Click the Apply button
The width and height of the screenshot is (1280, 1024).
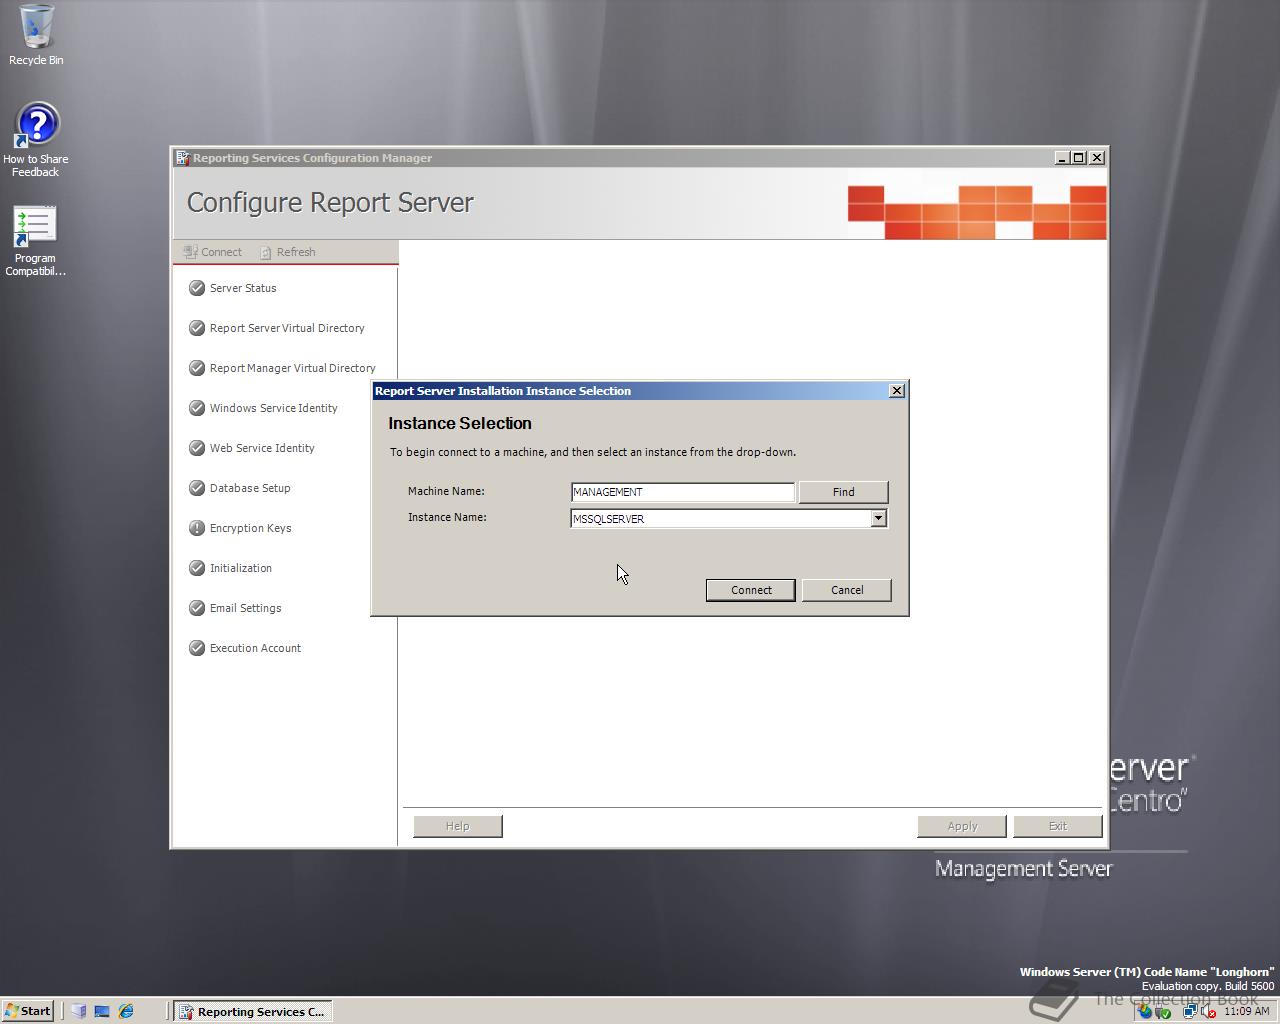click(x=962, y=826)
